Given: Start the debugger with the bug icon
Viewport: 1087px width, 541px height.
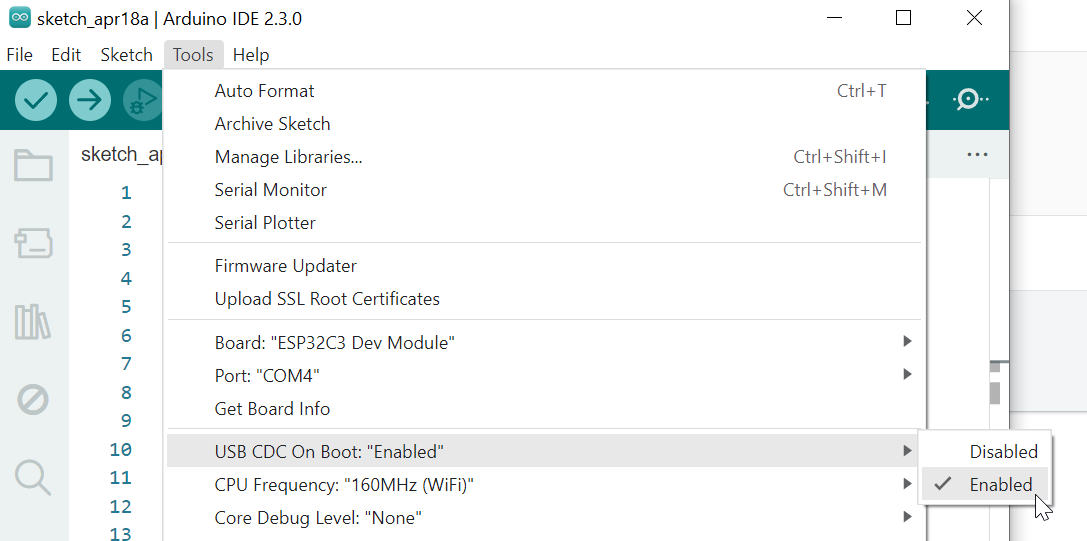Looking at the screenshot, I should 143,101.
